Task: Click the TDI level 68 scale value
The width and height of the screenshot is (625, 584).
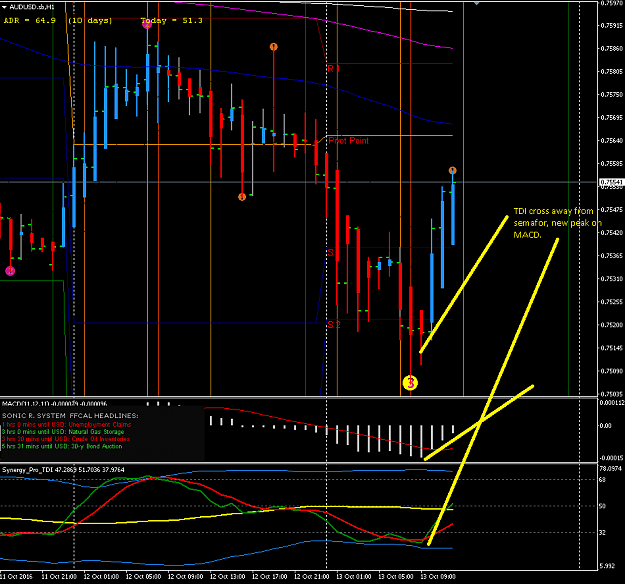Action: (x=602, y=480)
